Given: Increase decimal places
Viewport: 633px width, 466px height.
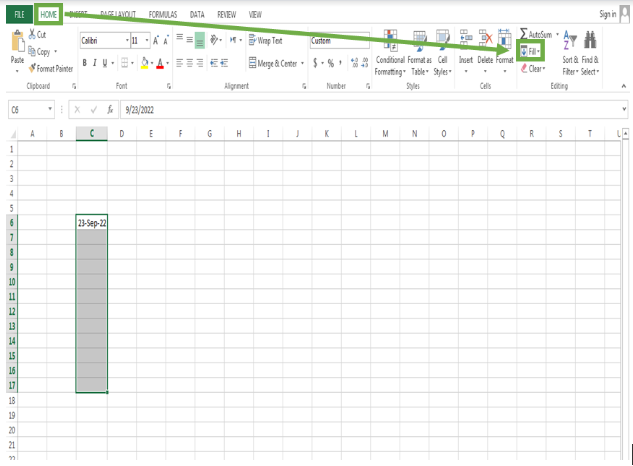Looking at the screenshot, I should point(354,63).
